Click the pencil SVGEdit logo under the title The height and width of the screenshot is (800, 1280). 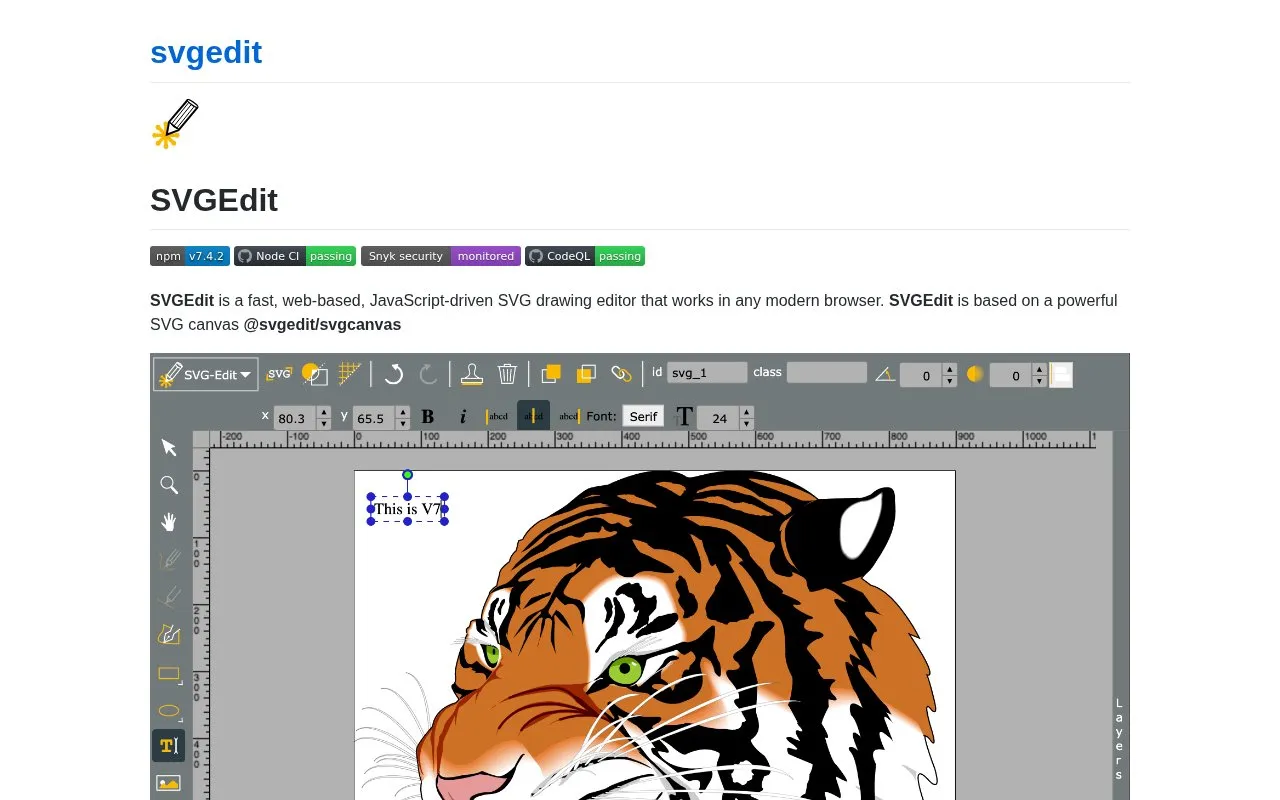click(x=175, y=124)
